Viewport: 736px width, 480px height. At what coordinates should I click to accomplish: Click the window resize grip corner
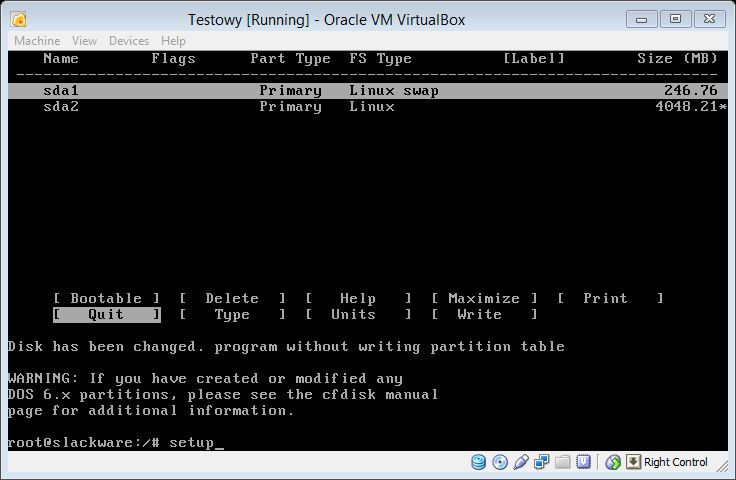[722, 465]
